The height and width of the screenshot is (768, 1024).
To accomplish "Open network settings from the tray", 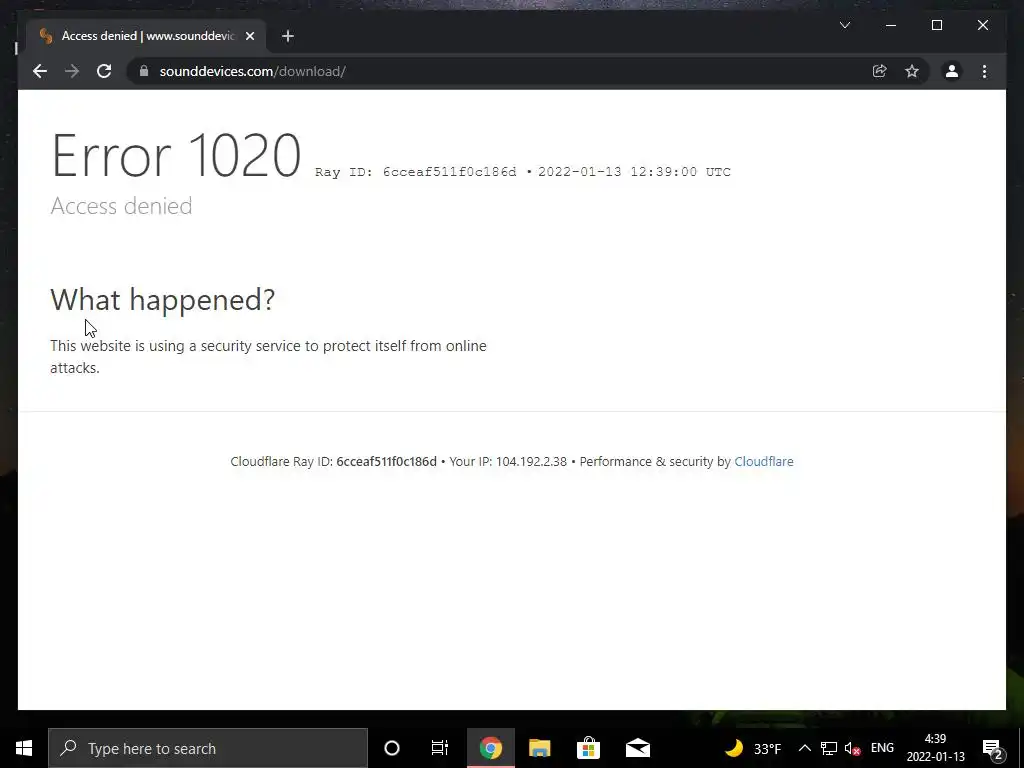I will coord(829,748).
